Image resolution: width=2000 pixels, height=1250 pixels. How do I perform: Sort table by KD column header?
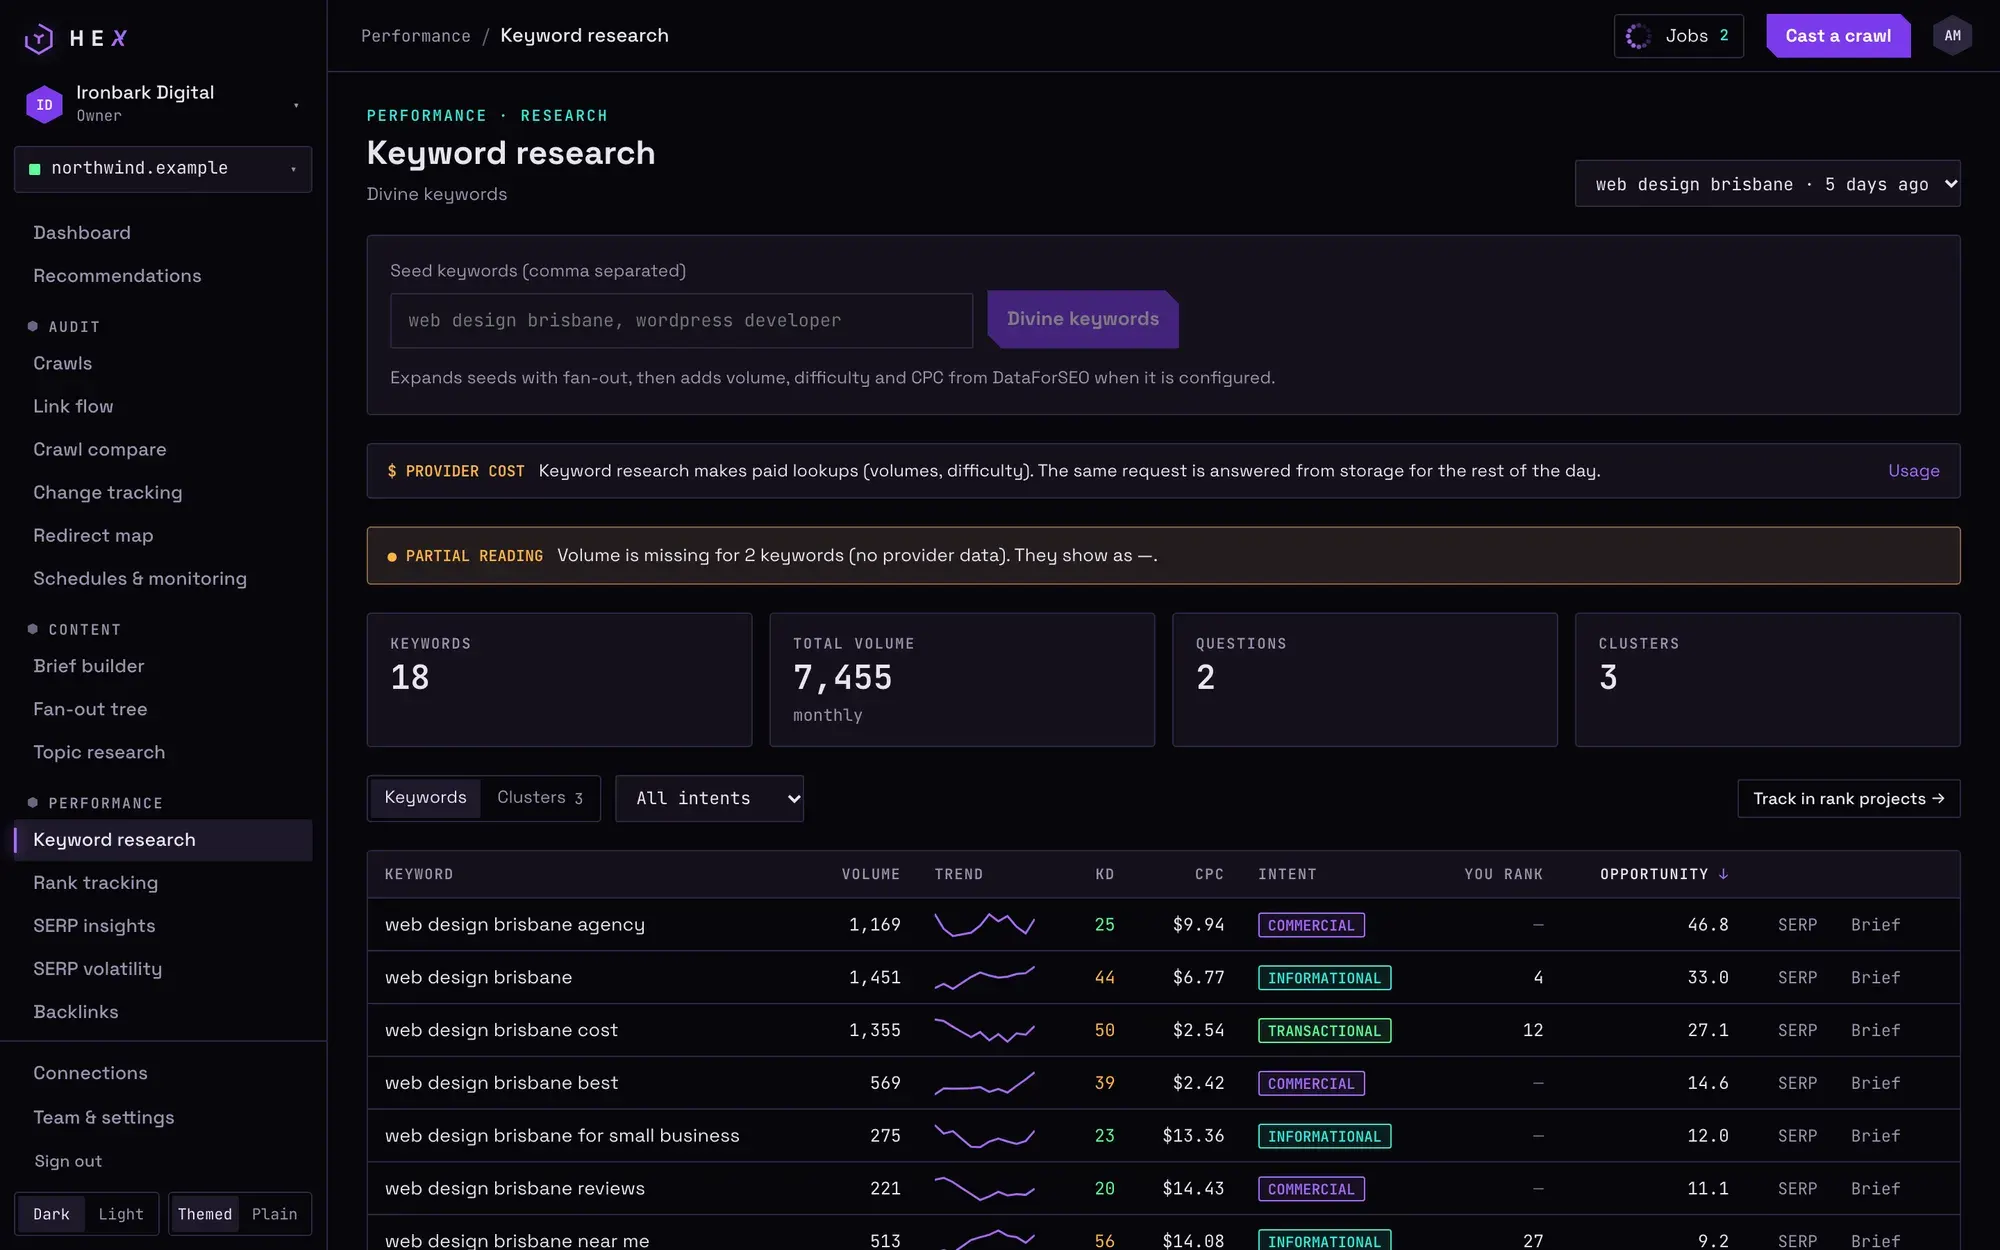tap(1104, 874)
